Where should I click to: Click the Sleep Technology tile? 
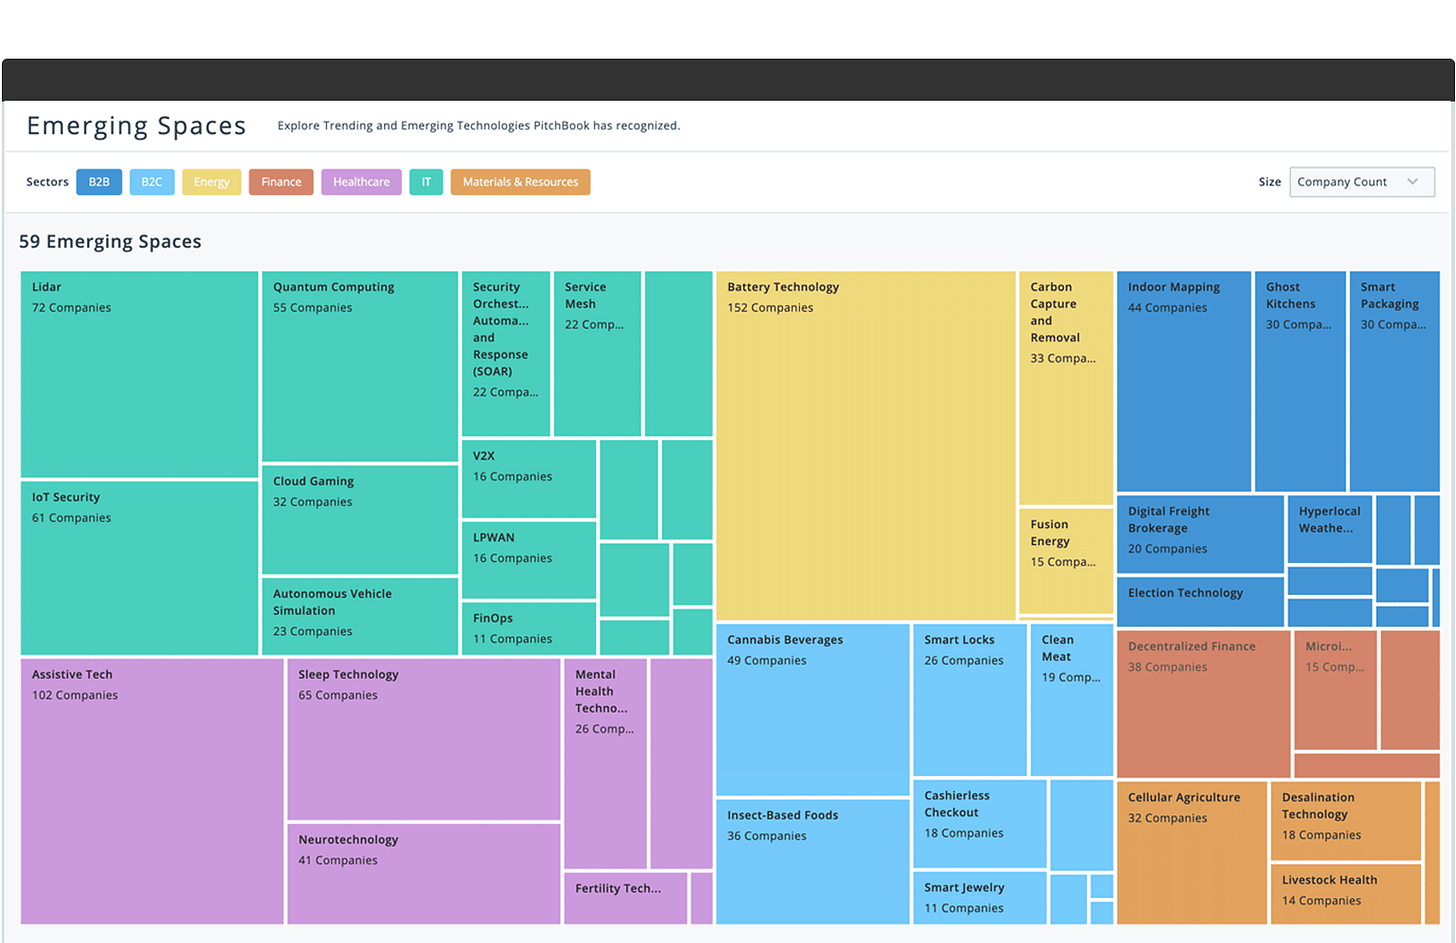(423, 739)
